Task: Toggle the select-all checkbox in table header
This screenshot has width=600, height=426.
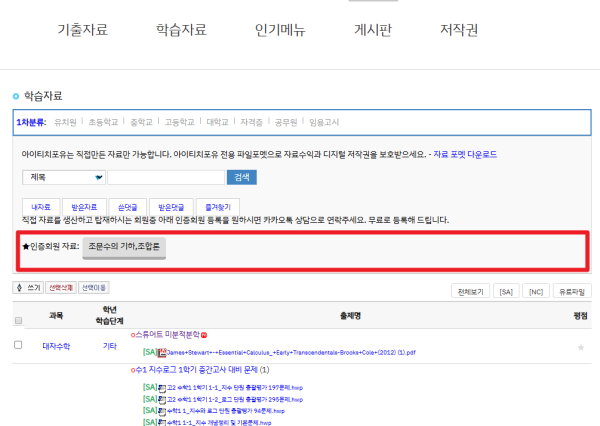Action: click(x=18, y=320)
